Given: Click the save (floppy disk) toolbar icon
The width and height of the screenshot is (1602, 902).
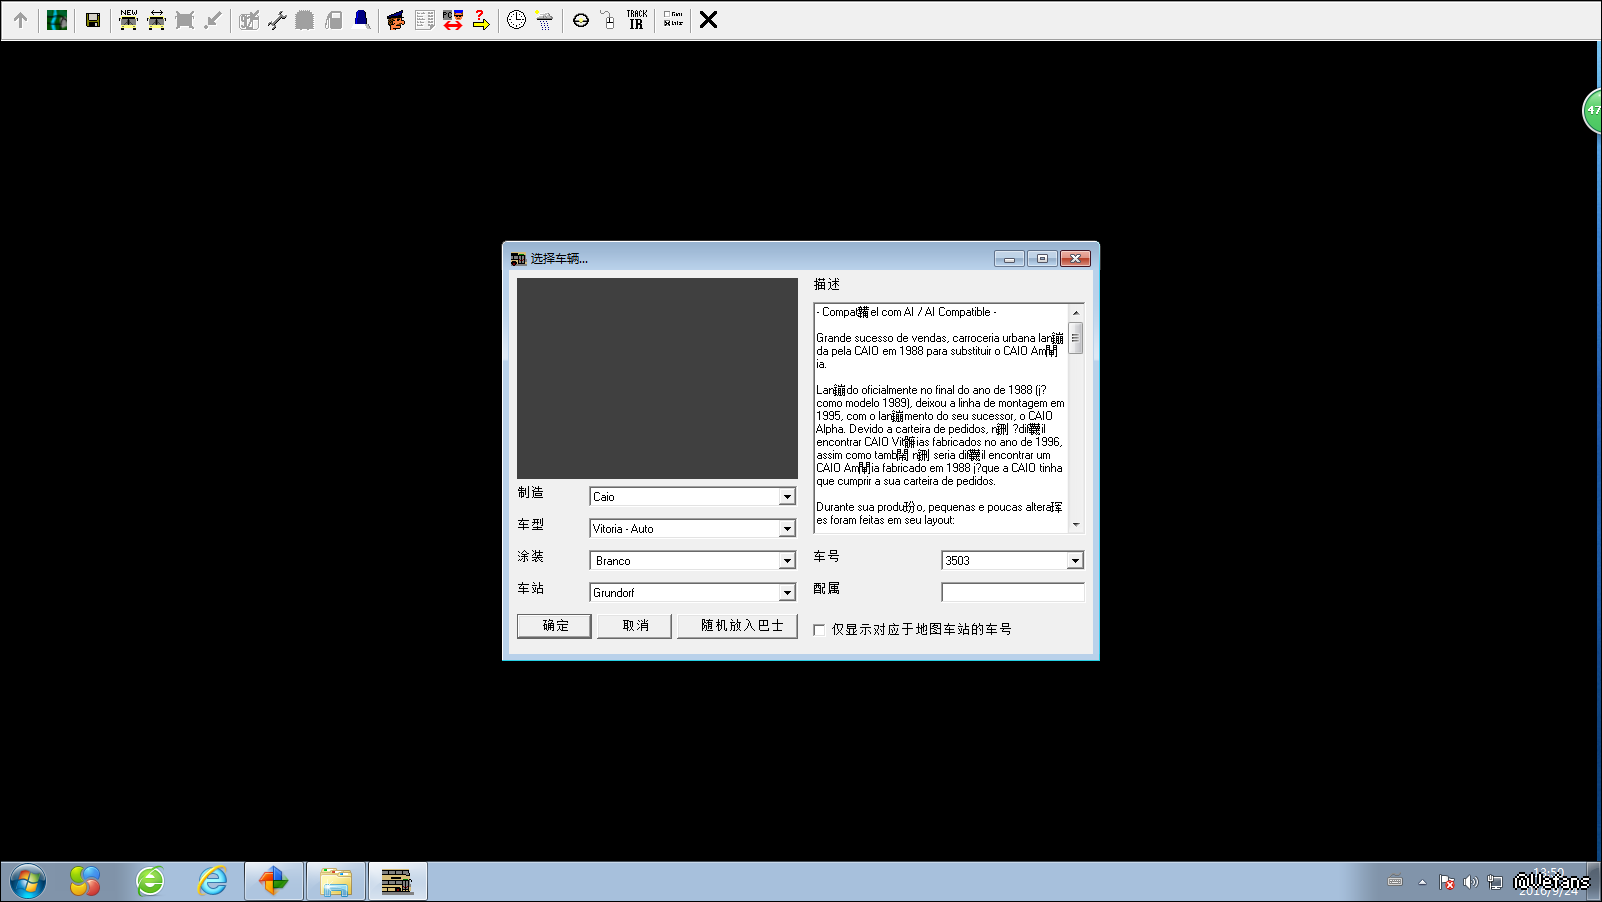Looking at the screenshot, I should tap(93, 20).
